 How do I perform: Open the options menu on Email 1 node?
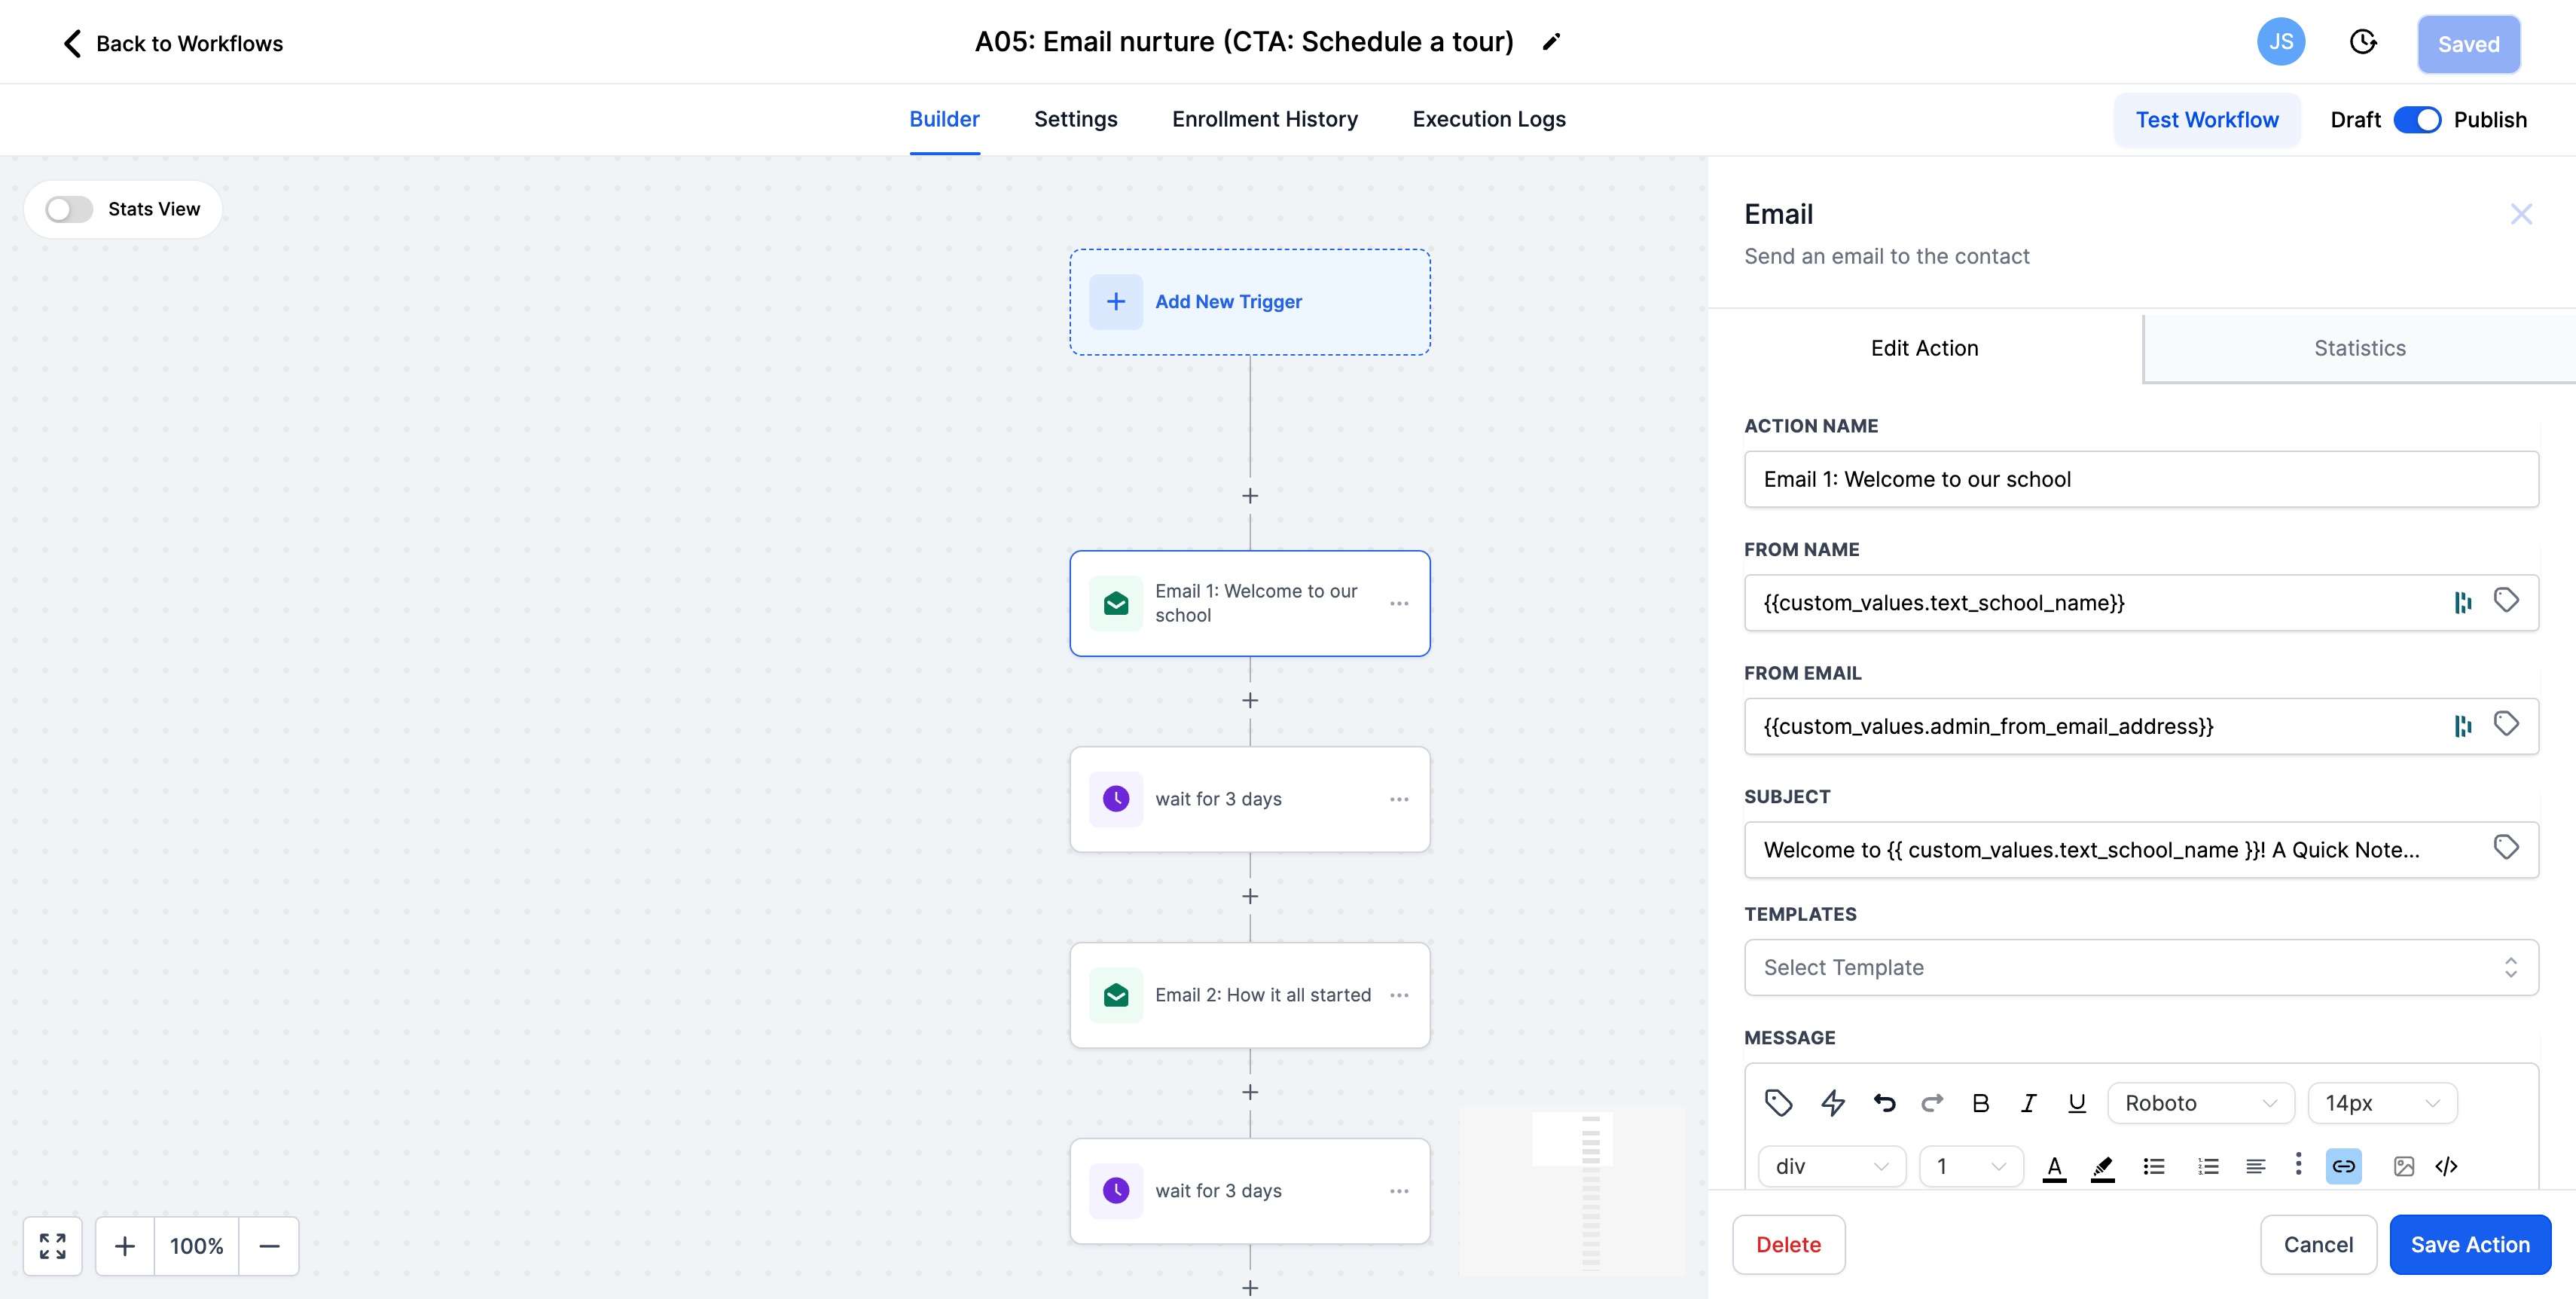1399,603
